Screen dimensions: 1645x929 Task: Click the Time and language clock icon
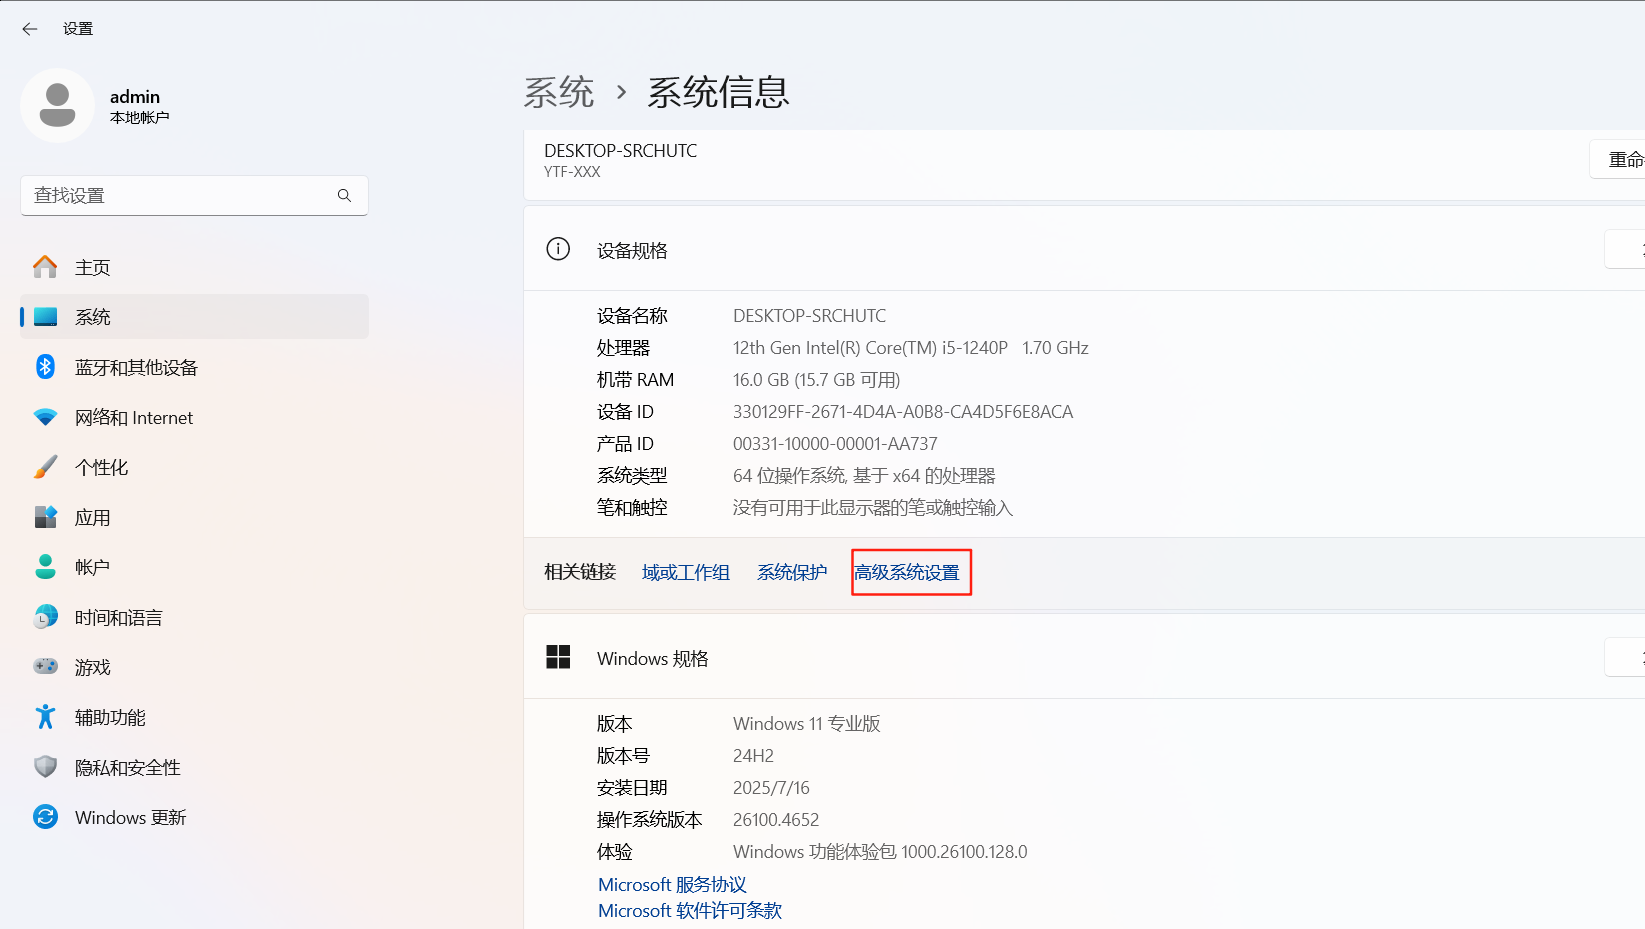click(x=45, y=617)
